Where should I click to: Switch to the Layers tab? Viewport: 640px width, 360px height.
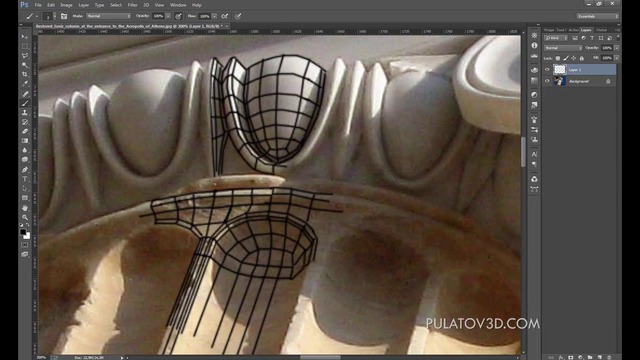(x=586, y=30)
